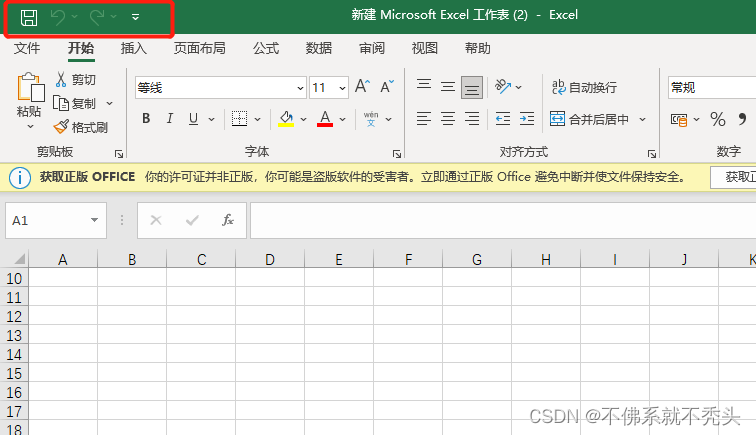This screenshot has height=435, width=756.
Task: Click the 剪切 scissors button
Action: [76, 79]
